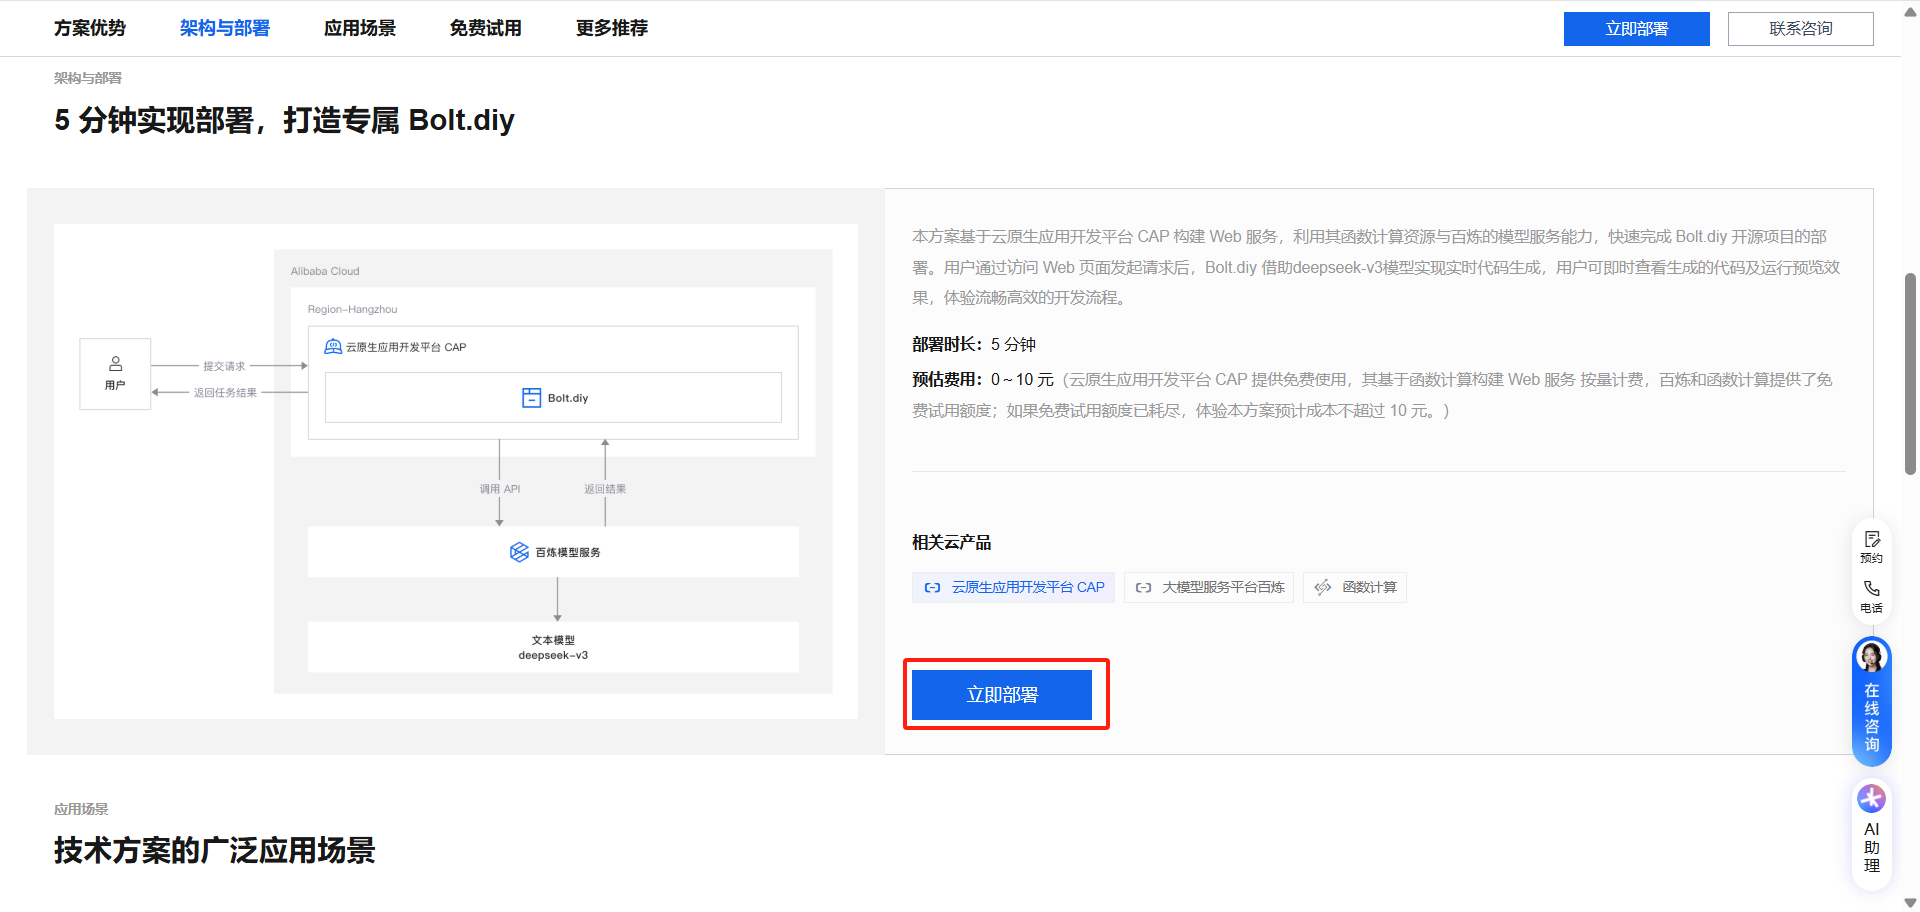The image size is (1920, 912).
Task: Click the 文本模型 deepseek-v3 box in diagram
Action: coord(553,647)
